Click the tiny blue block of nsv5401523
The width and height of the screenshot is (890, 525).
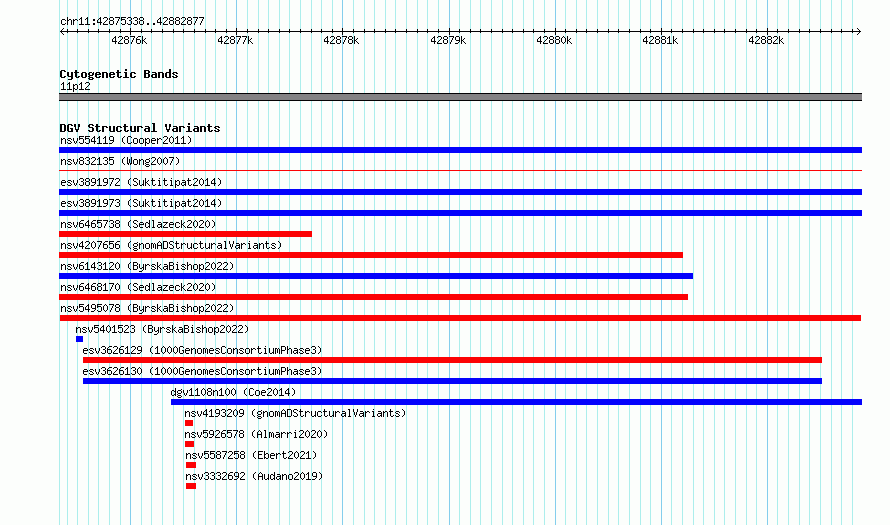pos(79,339)
